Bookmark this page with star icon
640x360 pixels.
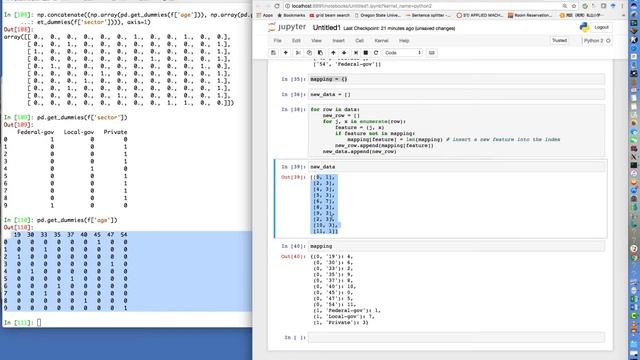click(x=574, y=6)
